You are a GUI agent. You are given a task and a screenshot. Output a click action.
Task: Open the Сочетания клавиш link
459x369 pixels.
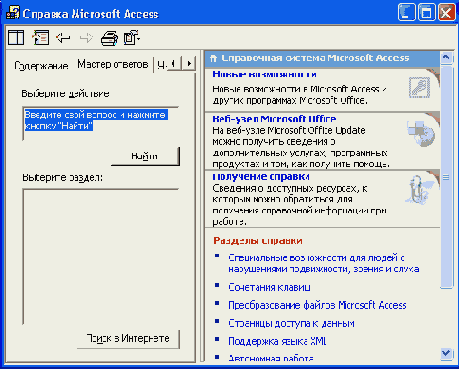[x=269, y=287]
